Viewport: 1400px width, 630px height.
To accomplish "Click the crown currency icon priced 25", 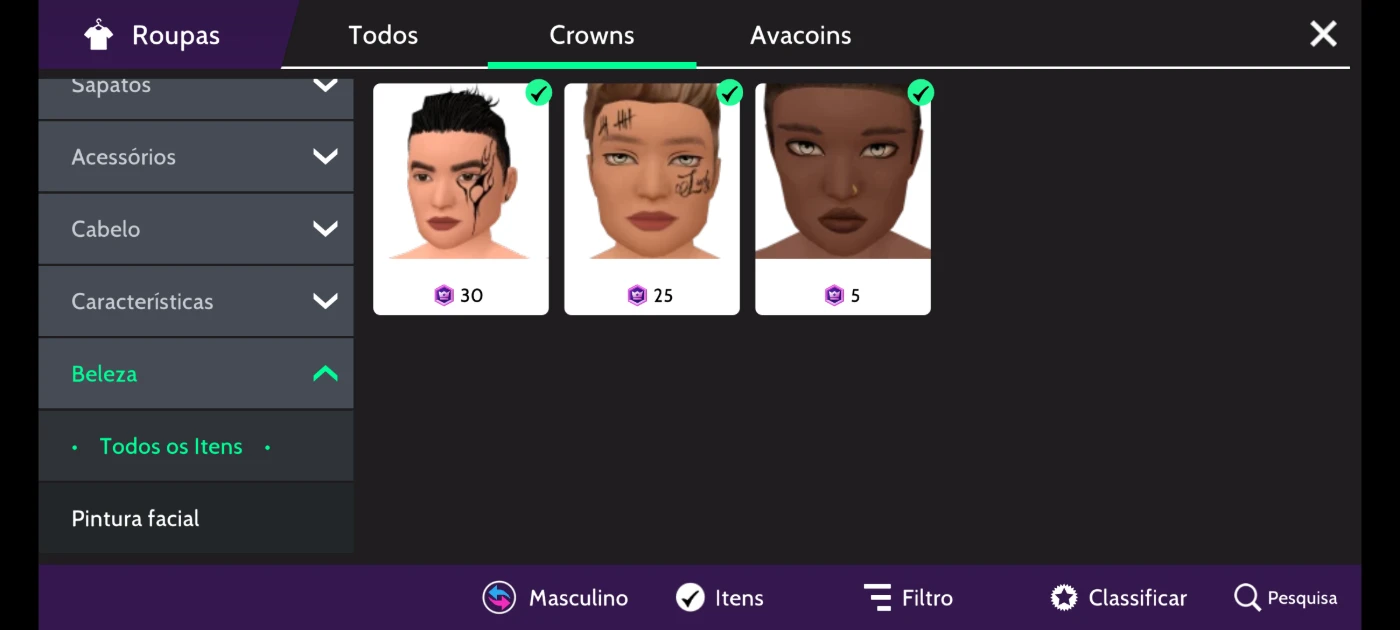I will click(637, 295).
